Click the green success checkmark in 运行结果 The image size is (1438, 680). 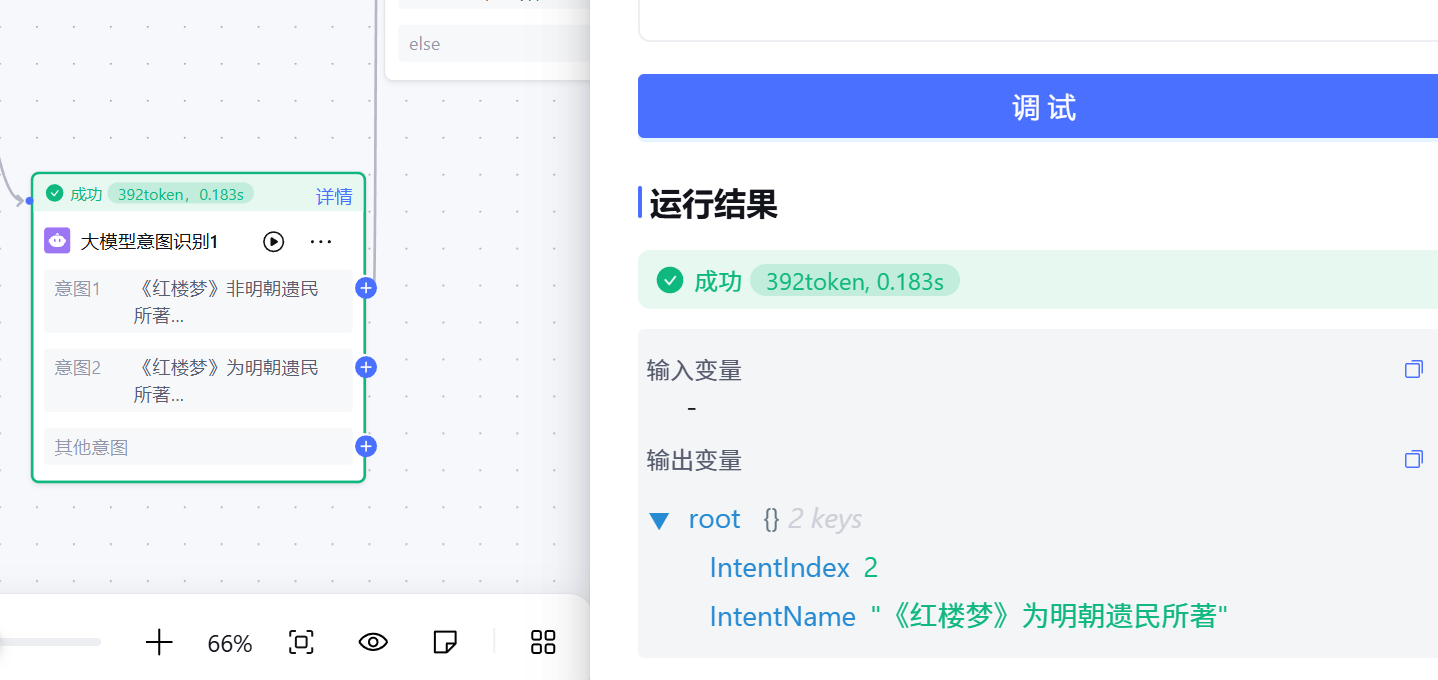pos(669,281)
